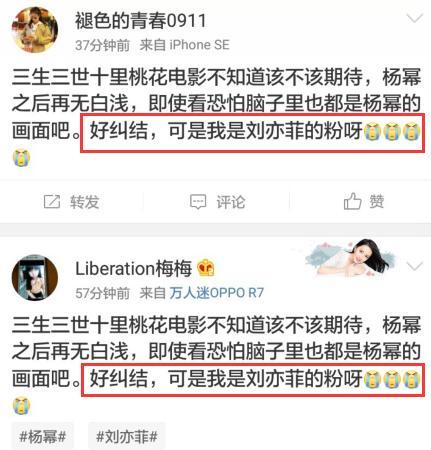
Task: Expand the first post's chevron menu
Action: tap(415, 18)
